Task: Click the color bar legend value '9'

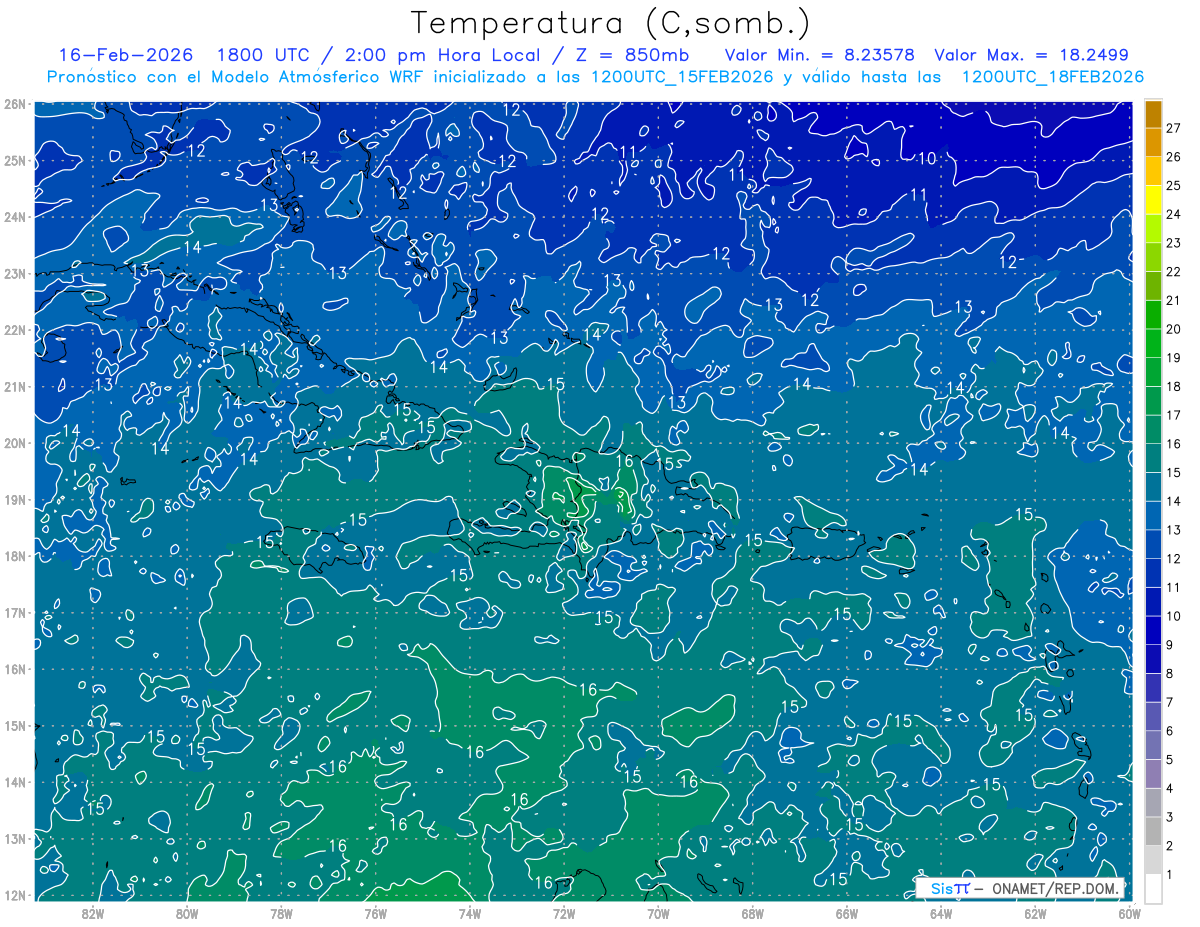Action: [1170, 645]
